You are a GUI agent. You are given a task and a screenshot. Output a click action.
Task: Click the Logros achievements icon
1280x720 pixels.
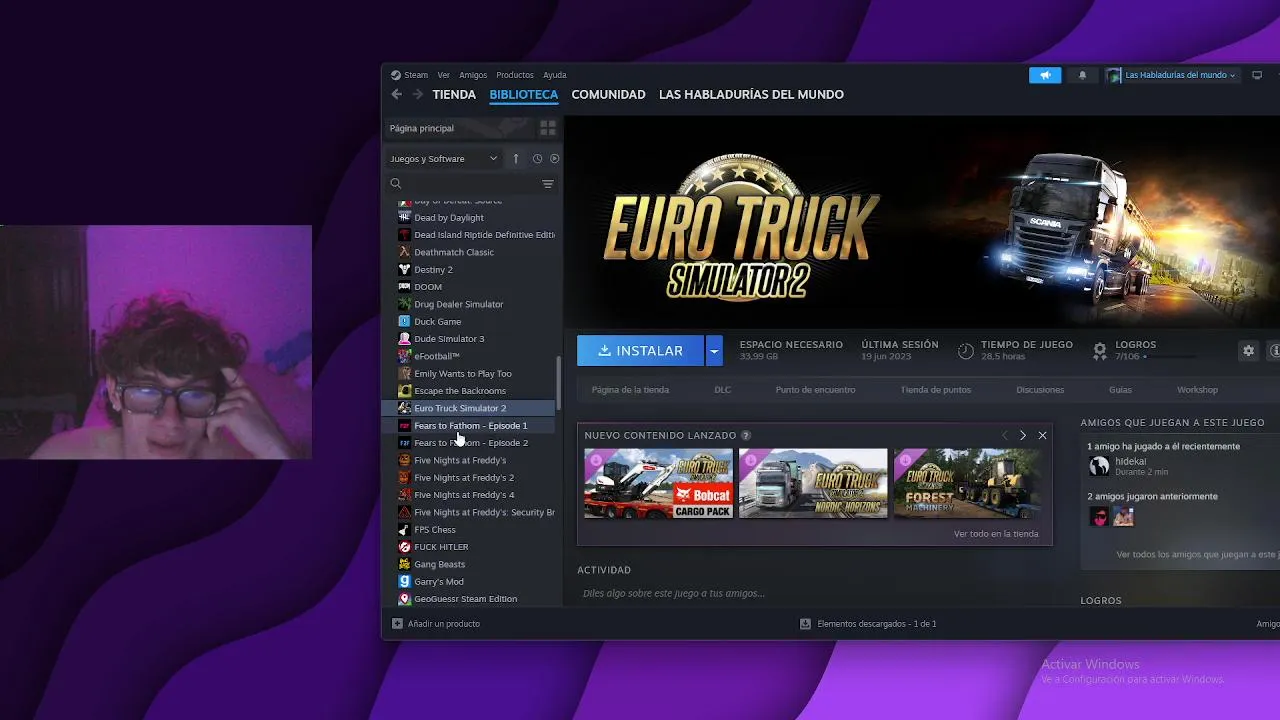pos(1100,351)
